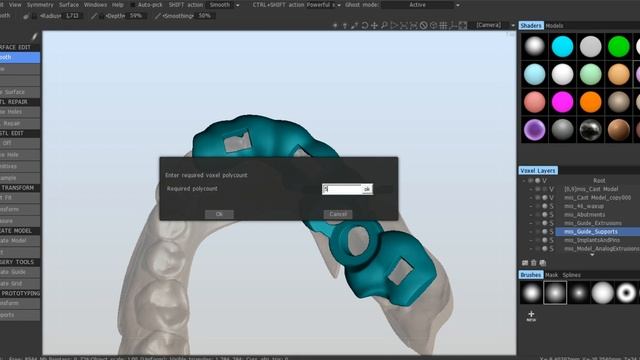Click the small ok button beside polycount field
This screenshot has height=360, width=640.
click(367, 189)
